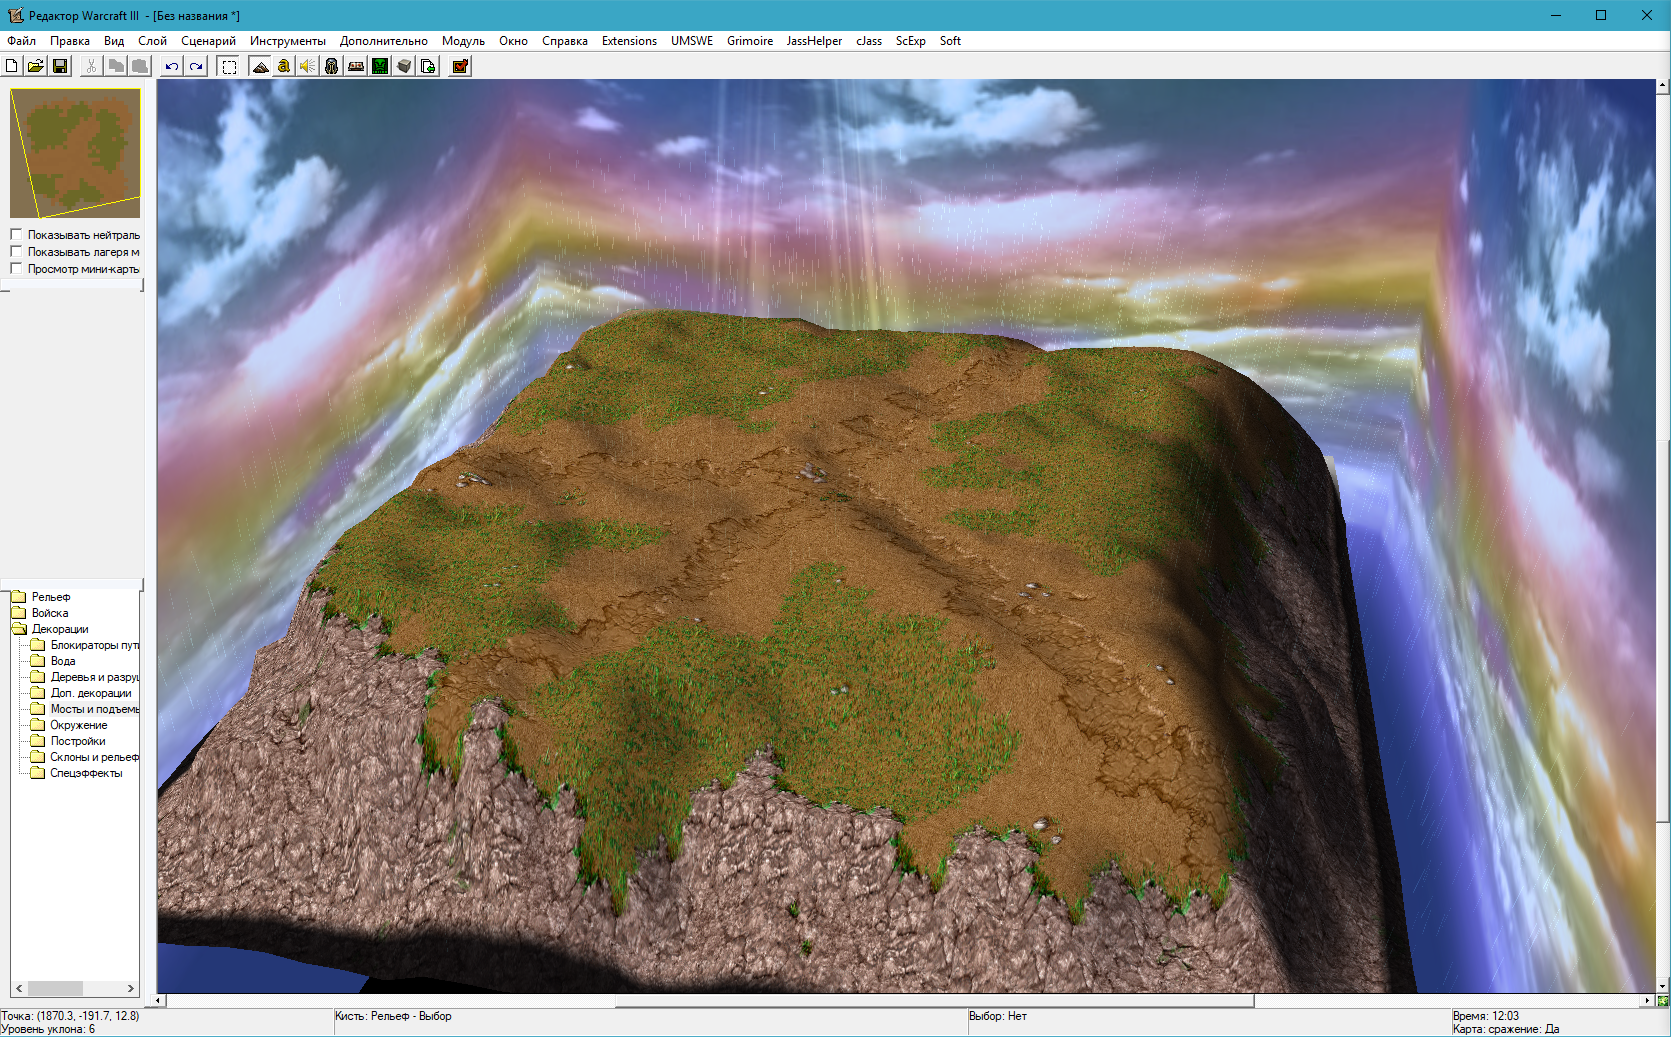Open the Soft menu

coord(950,41)
